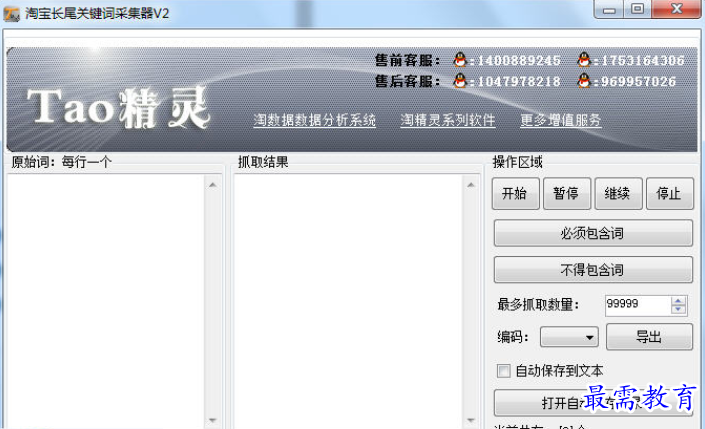Open 淘数据数据分析系统 link
The image size is (705, 429).
314,120
